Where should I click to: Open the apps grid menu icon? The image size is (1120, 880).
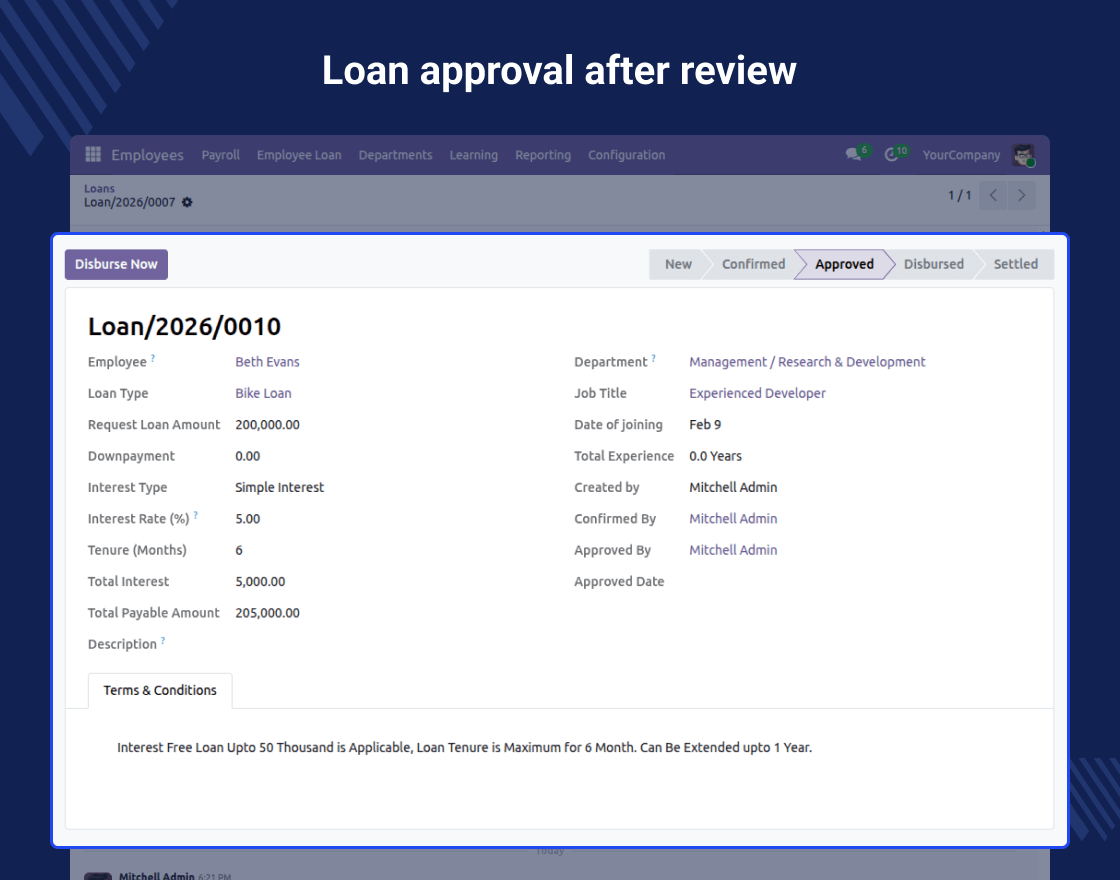(x=93, y=154)
